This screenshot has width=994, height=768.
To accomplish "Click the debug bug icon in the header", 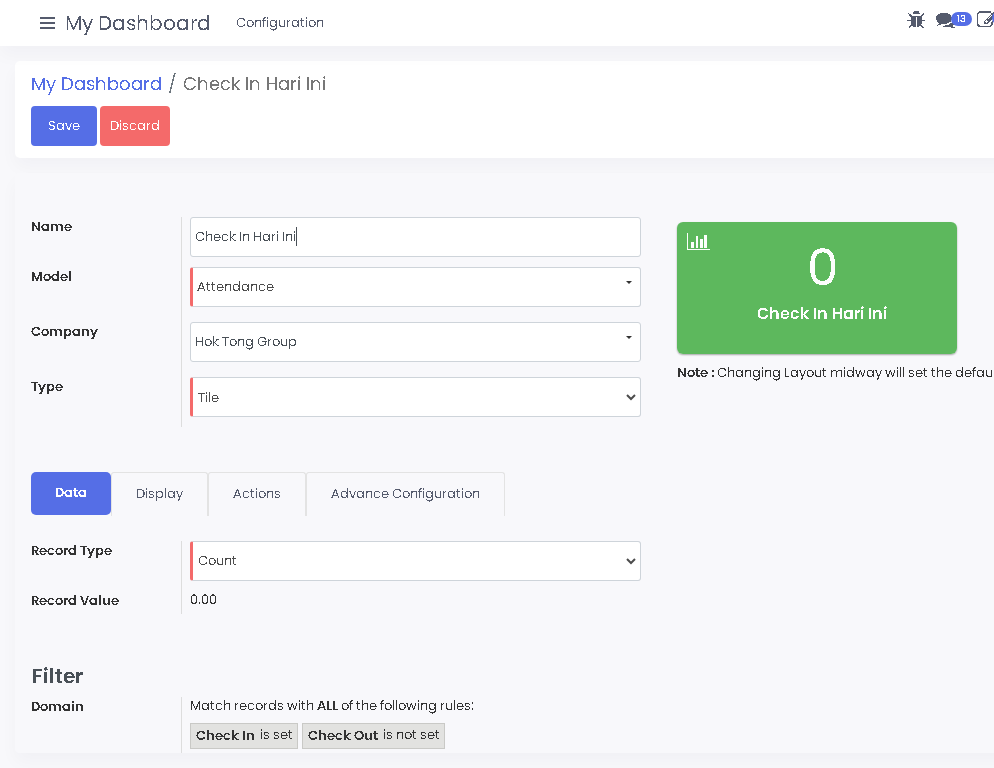I will tap(916, 19).
